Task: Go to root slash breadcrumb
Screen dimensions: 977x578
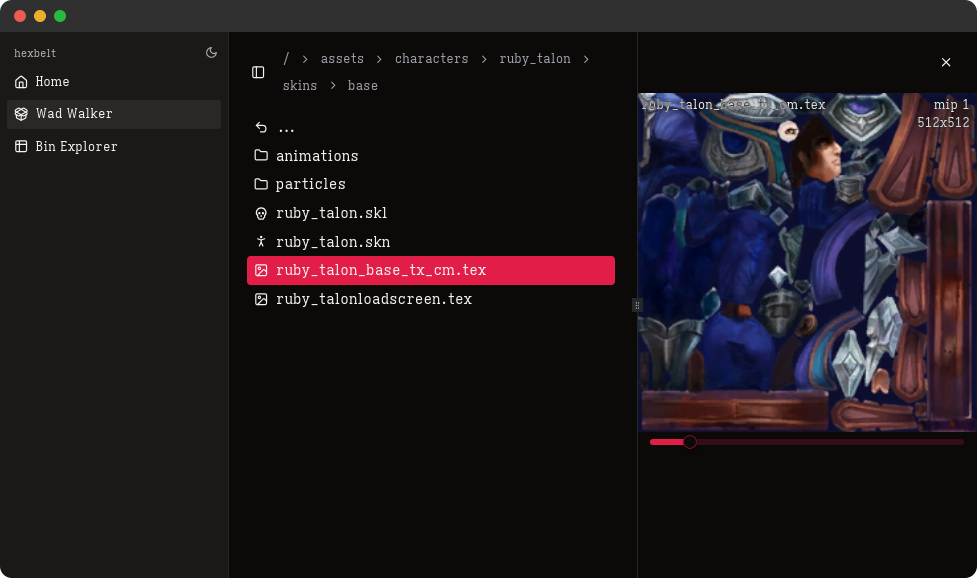Action: point(286,59)
